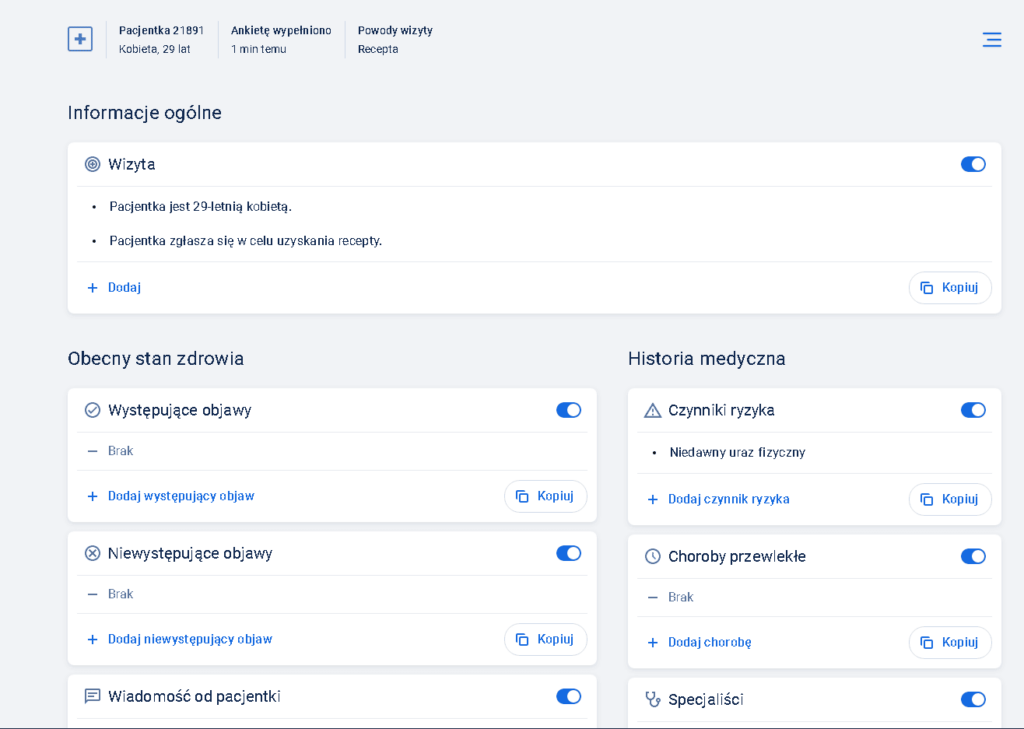
Task: Open the hamburger menu
Action: 991,40
